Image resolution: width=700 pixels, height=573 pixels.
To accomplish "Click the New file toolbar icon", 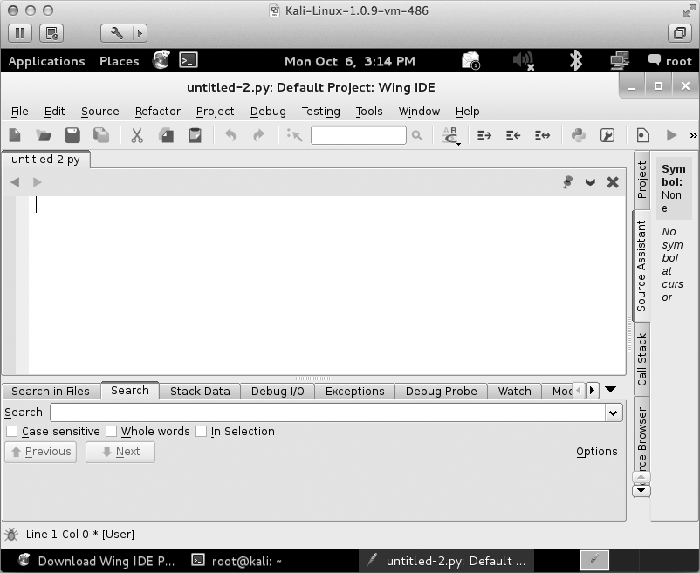I will [x=16, y=135].
